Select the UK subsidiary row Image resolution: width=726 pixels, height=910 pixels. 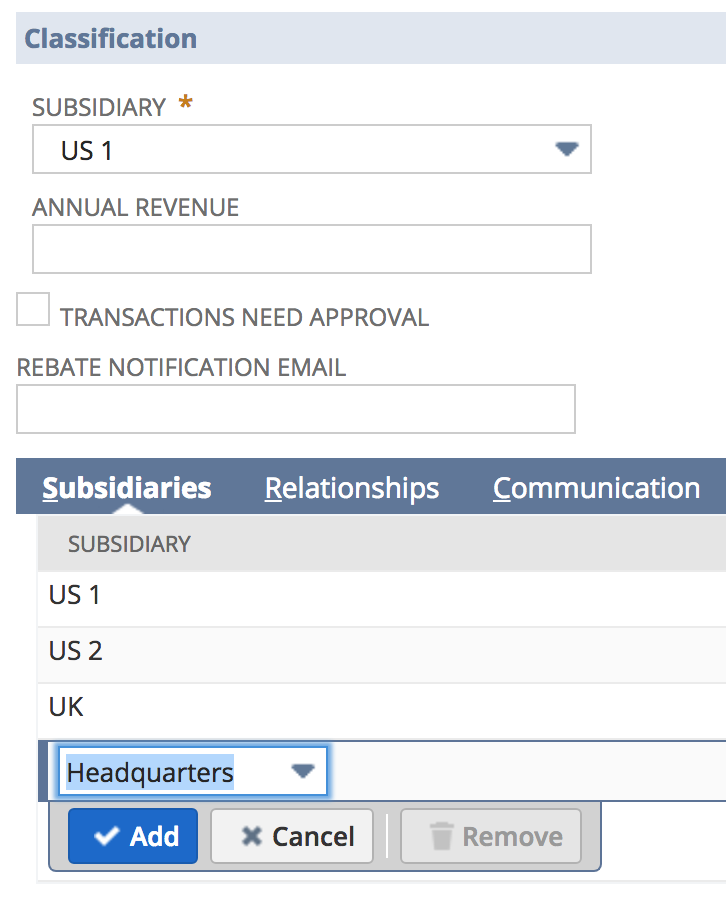382,708
